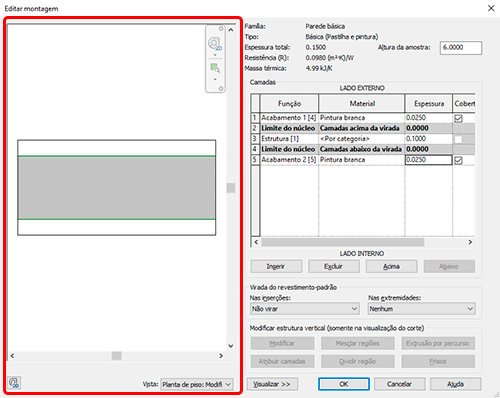Click the Inserir button

coord(276,266)
